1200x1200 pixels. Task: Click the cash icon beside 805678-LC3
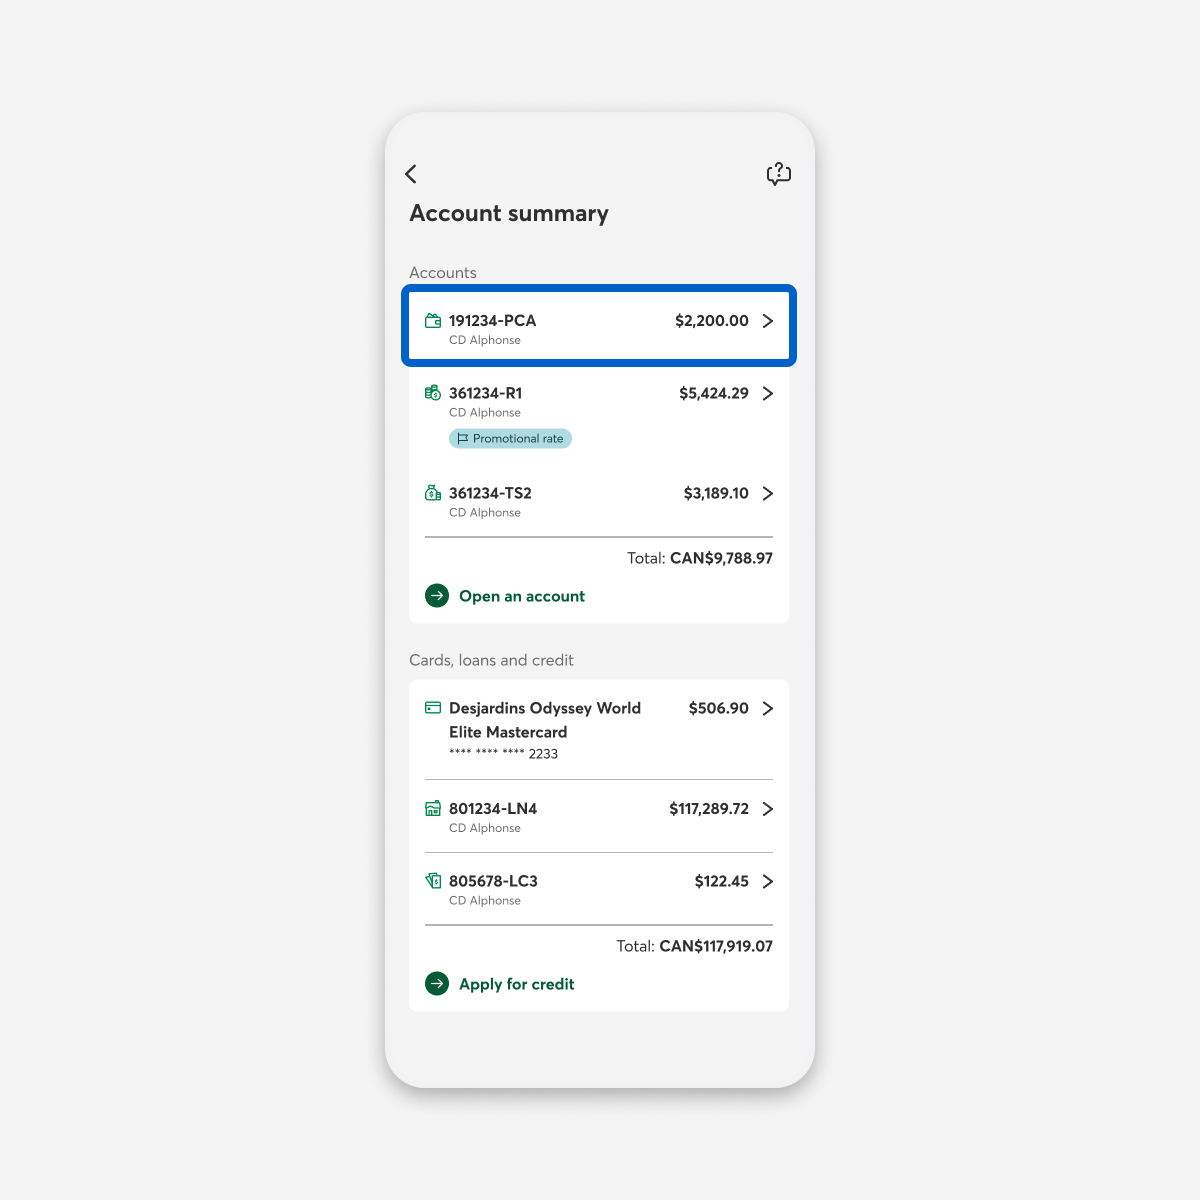(433, 881)
